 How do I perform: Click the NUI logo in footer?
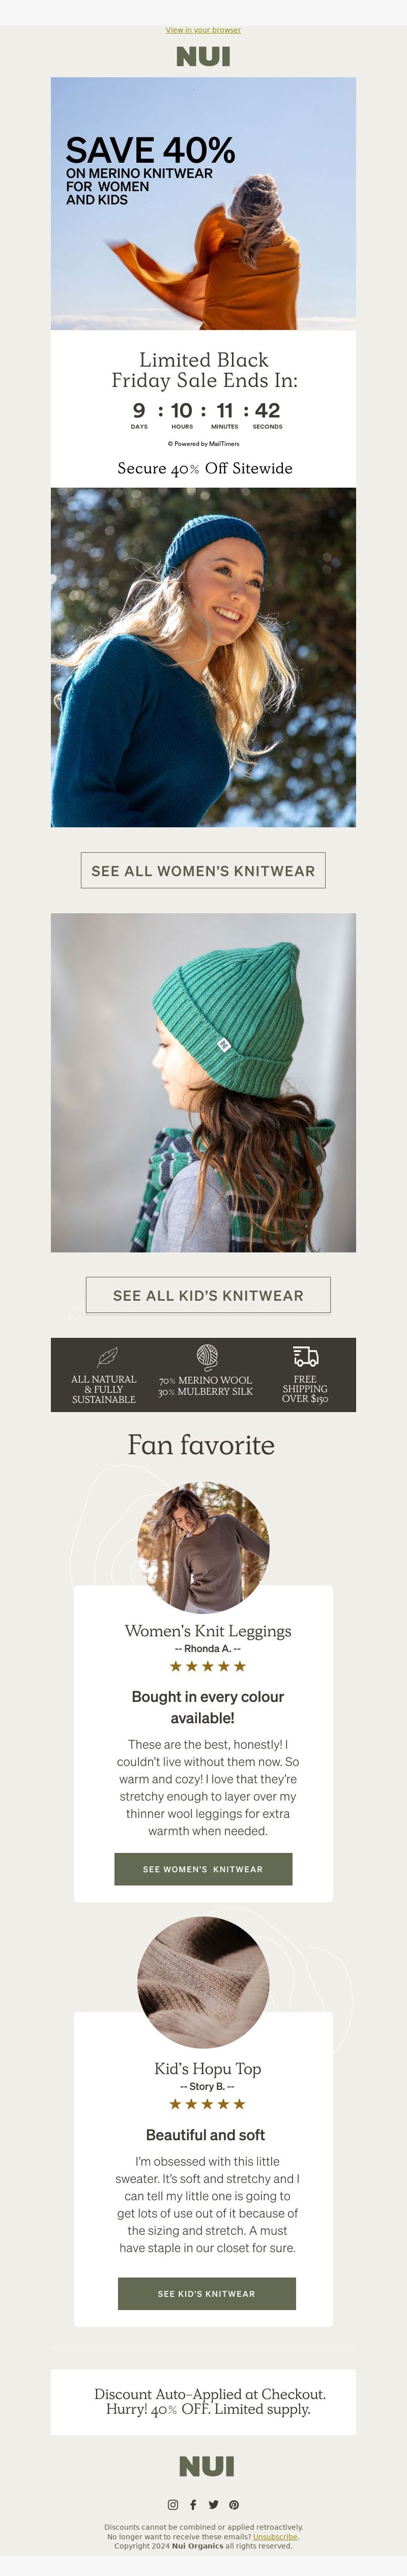click(x=206, y=2466)
